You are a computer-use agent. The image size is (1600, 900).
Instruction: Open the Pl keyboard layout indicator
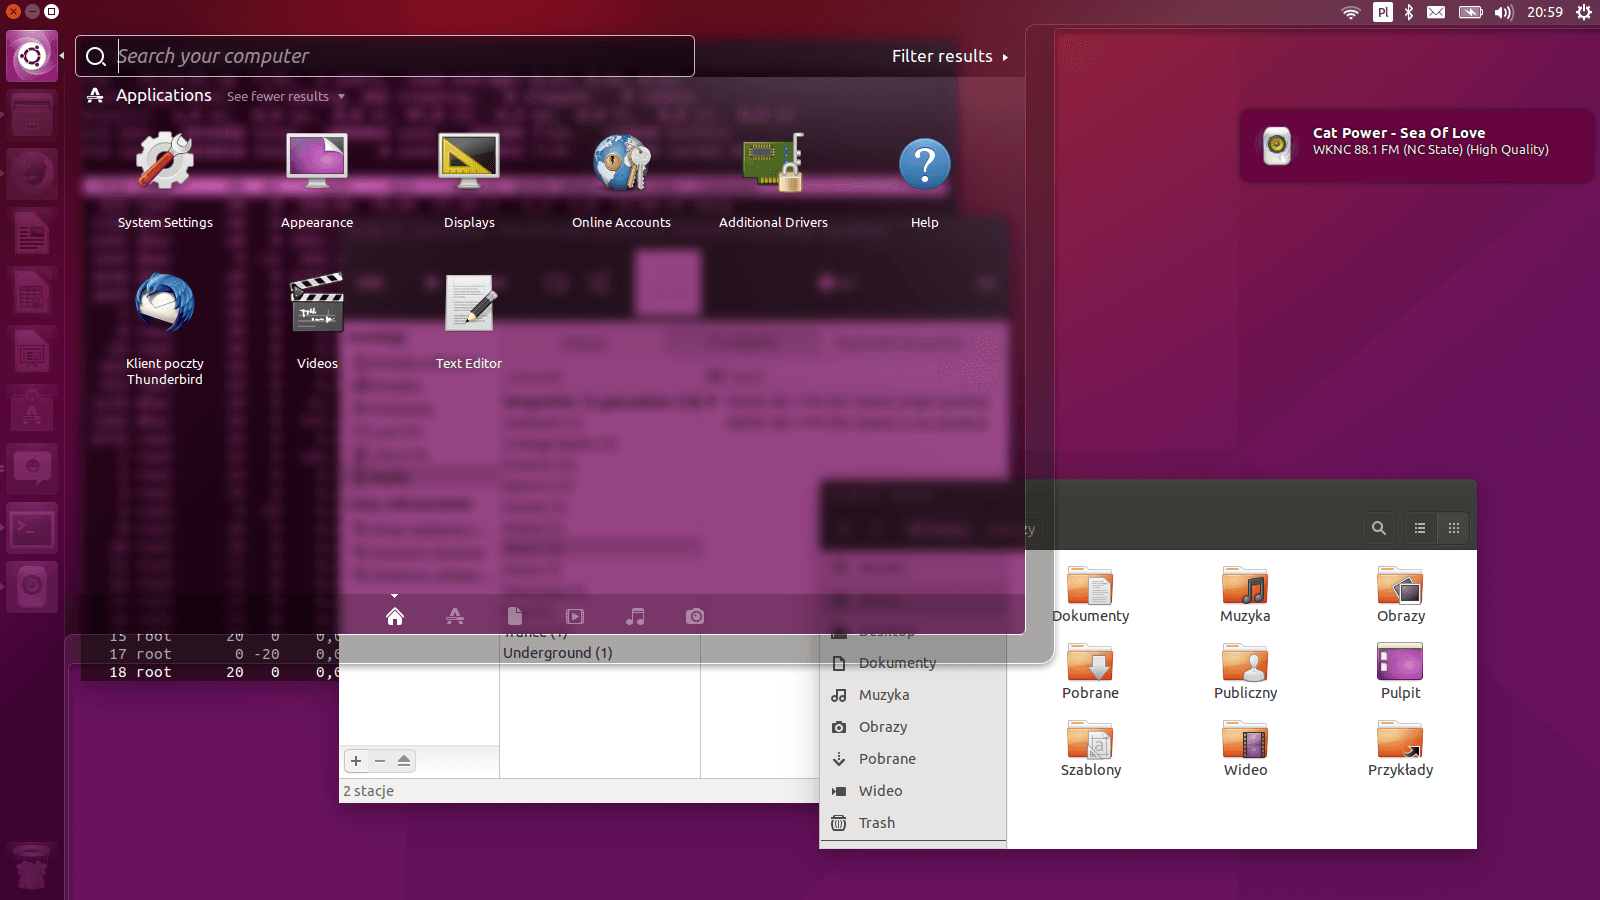(1383, 12)
